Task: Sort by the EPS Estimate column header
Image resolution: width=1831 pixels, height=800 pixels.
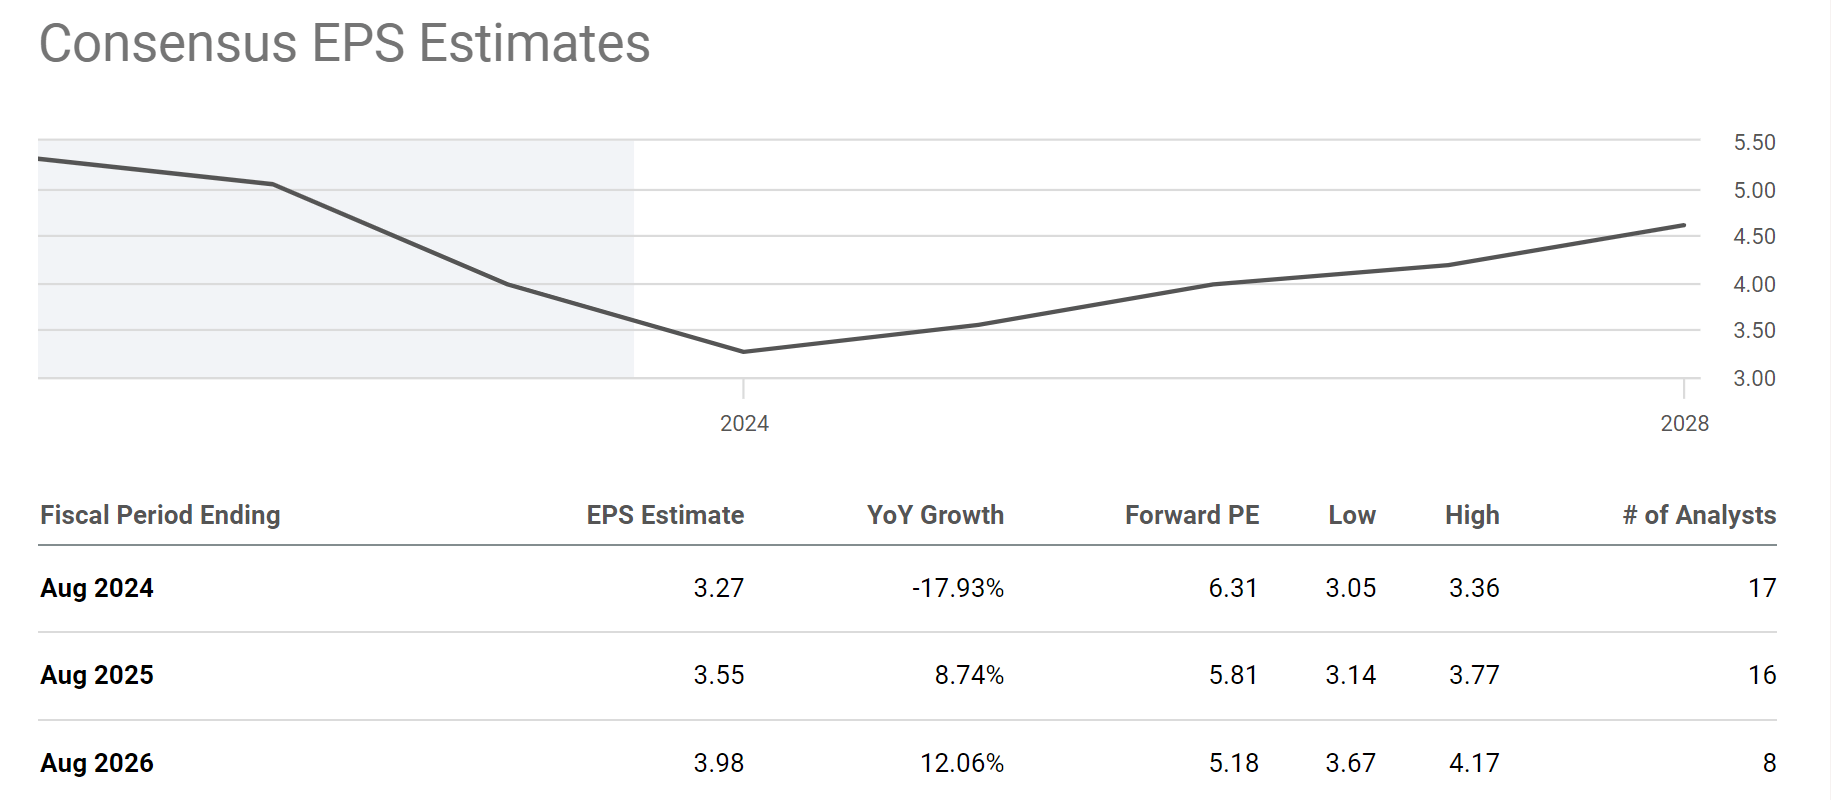Action: (665, 515)
